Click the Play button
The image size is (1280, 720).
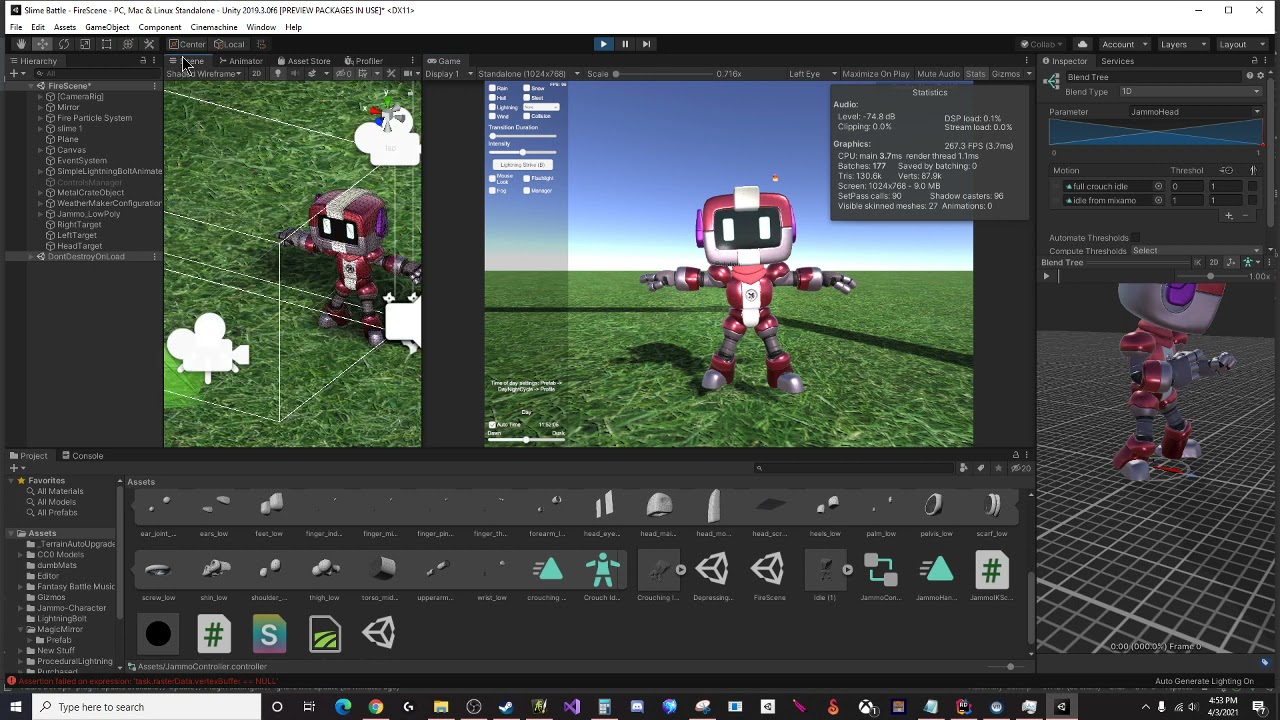point(603,44)
